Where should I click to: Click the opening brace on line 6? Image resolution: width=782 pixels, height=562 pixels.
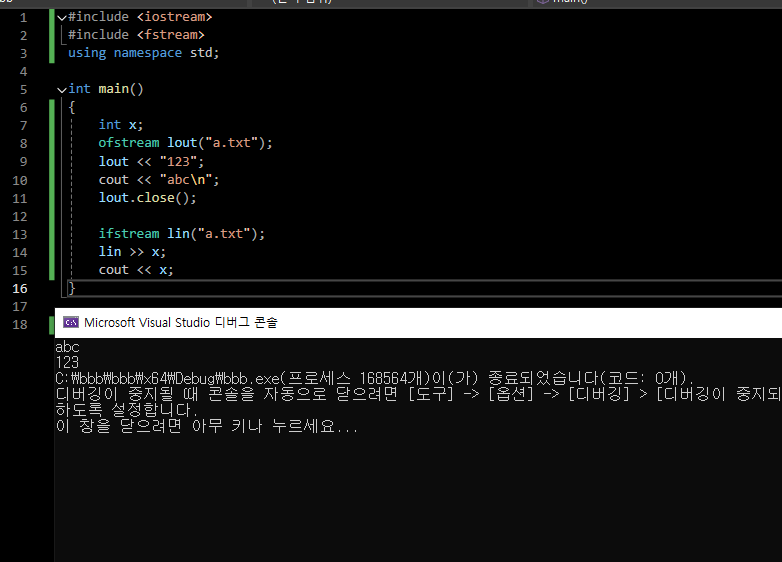pyautogui.click(x=72, y=107)
